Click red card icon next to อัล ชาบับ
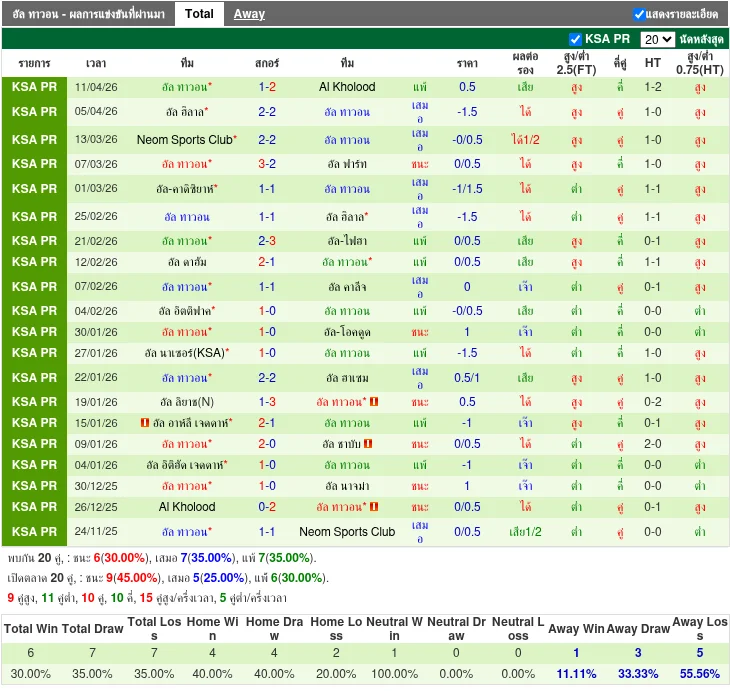 pos(368,444)
